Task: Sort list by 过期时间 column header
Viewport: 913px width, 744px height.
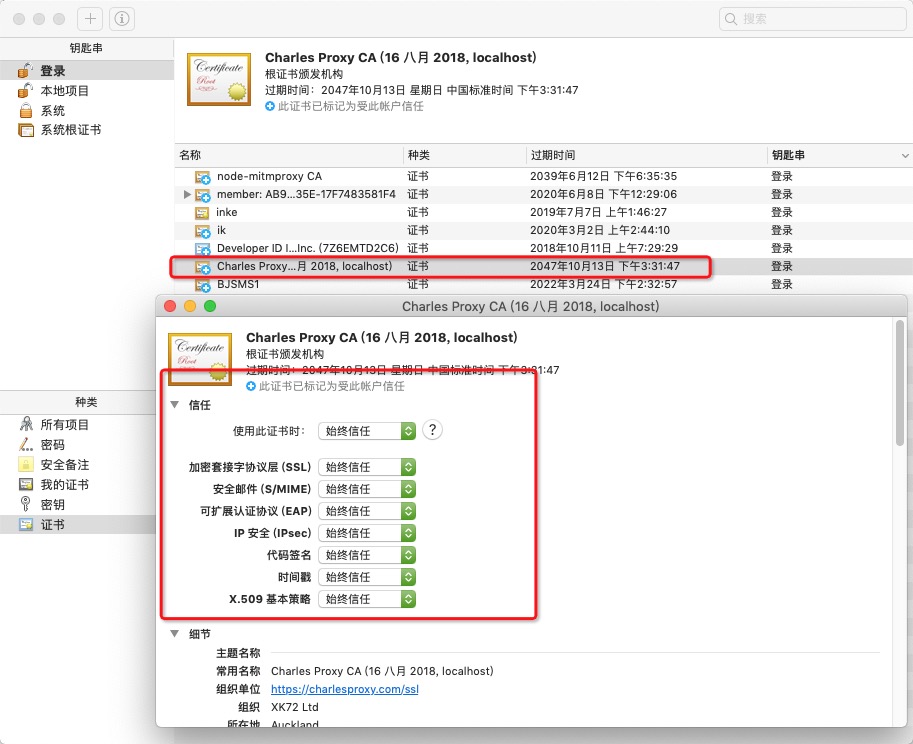Action: click(646, 155)
